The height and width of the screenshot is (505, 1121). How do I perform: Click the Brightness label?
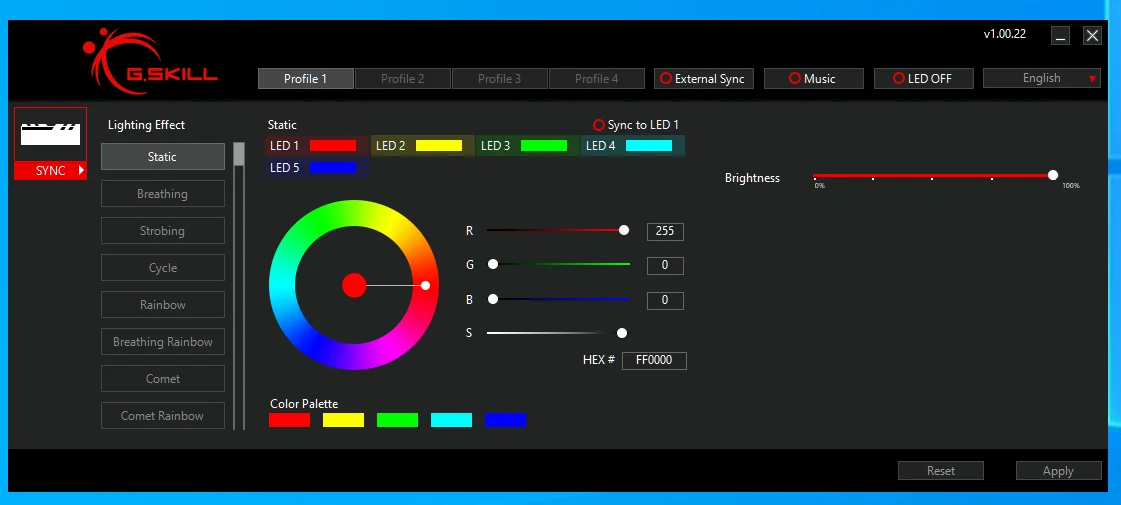click(752, 178)
